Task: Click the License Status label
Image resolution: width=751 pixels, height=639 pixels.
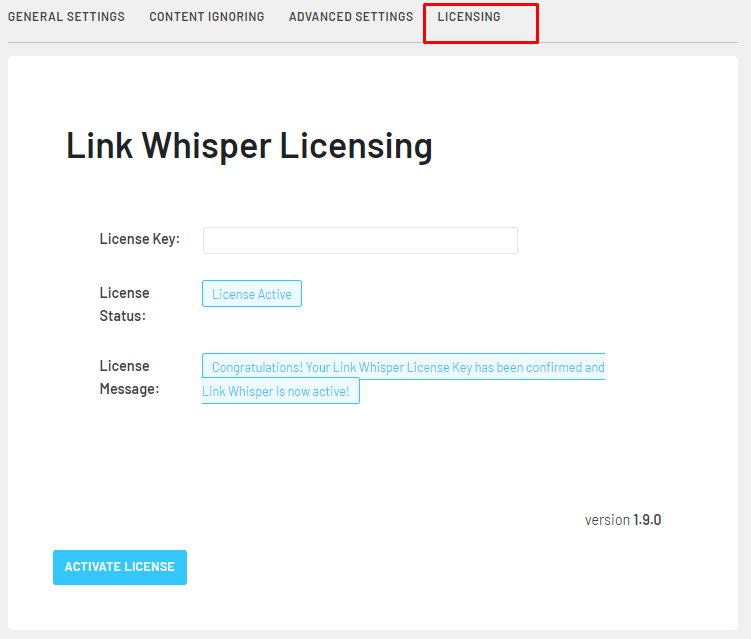Action: pos(125,304)
